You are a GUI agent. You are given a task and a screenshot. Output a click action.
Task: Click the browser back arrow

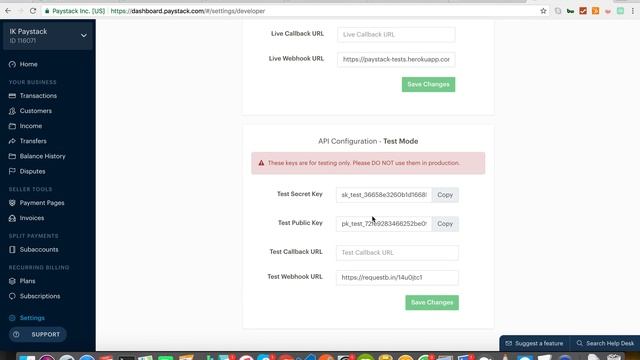click(x=8, y=11)
